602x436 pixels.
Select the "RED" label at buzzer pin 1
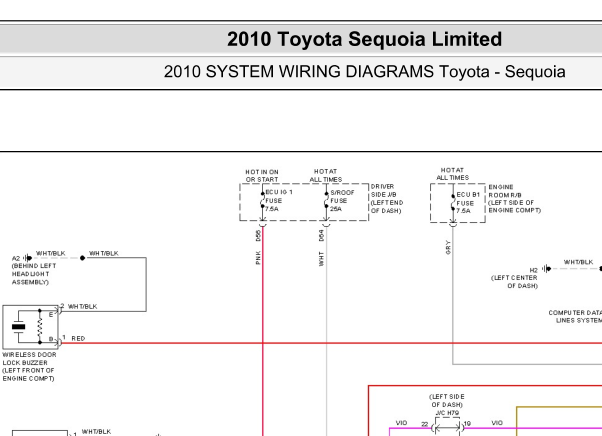[x=78, y=339]
